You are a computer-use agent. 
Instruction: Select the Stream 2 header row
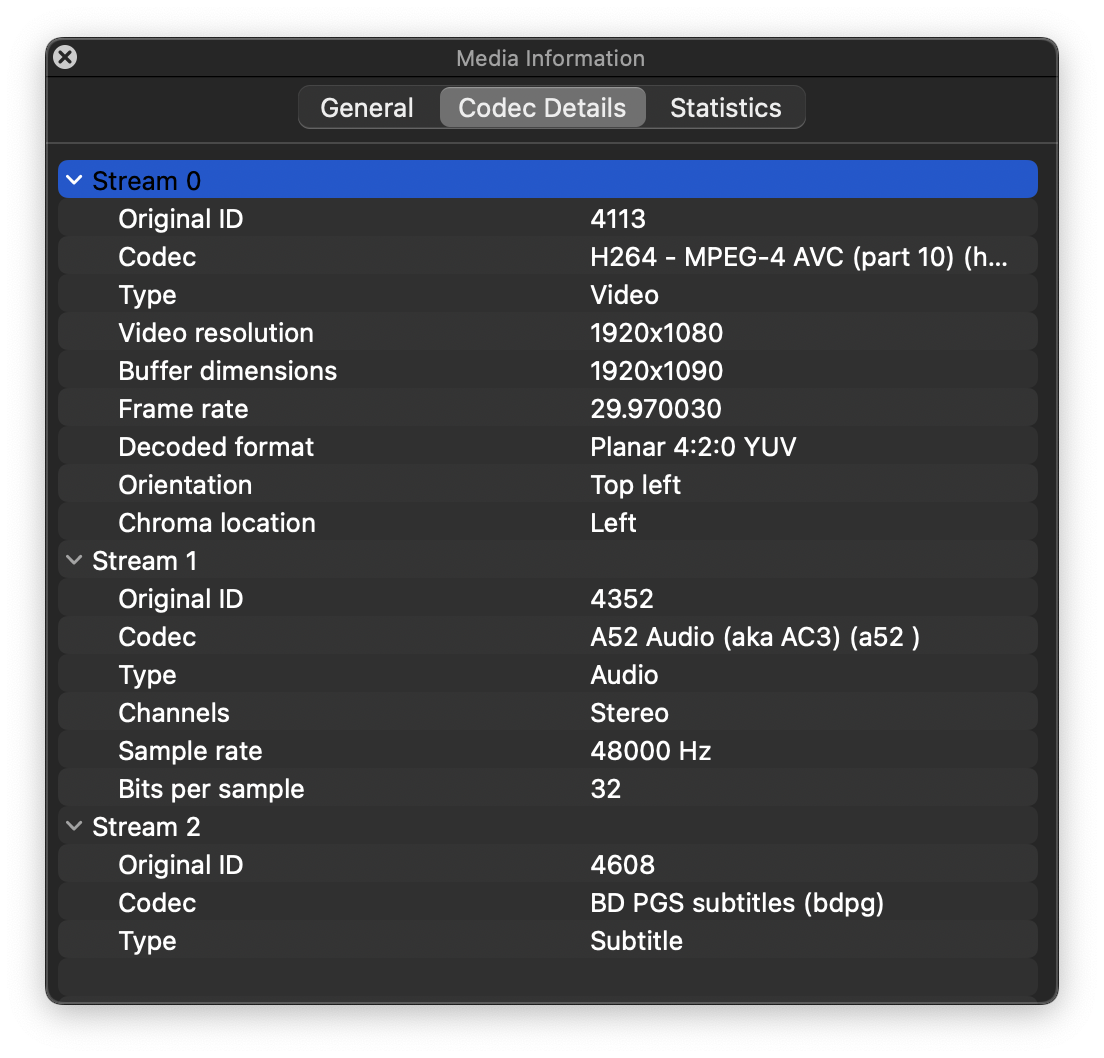coord(400,827)
